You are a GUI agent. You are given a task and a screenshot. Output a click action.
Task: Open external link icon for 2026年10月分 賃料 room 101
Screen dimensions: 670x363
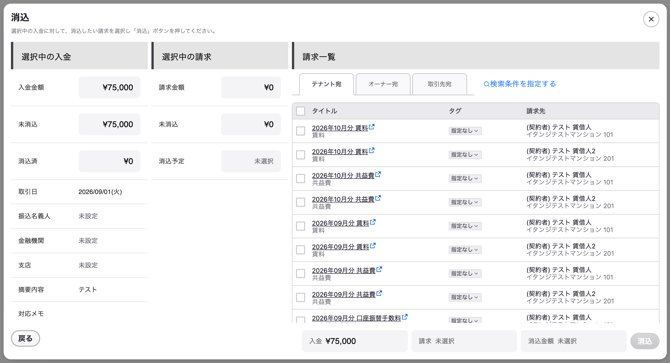(x=372, y=127)
